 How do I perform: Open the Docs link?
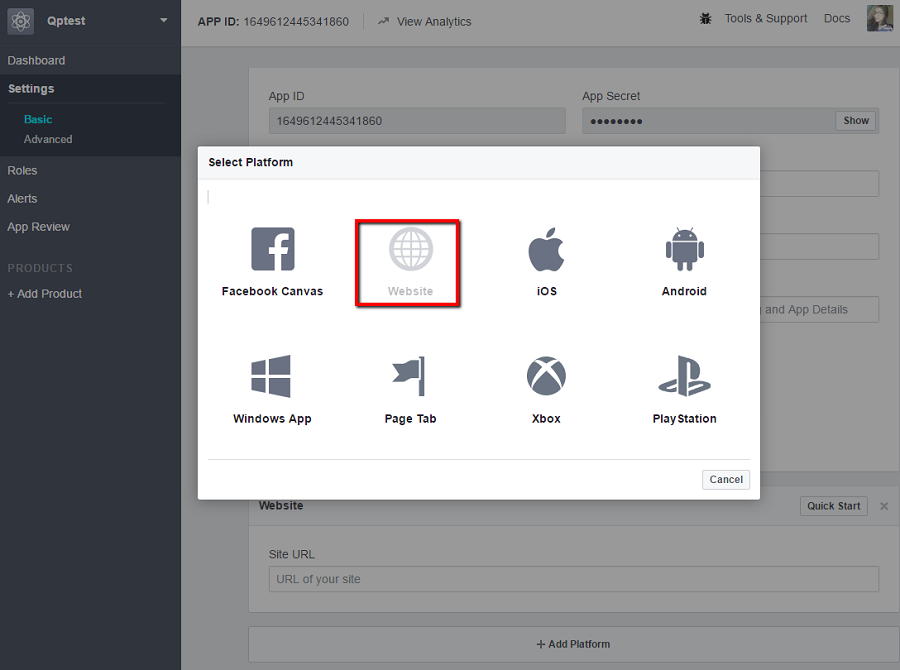pyautogui.click(x=837, y=18)
